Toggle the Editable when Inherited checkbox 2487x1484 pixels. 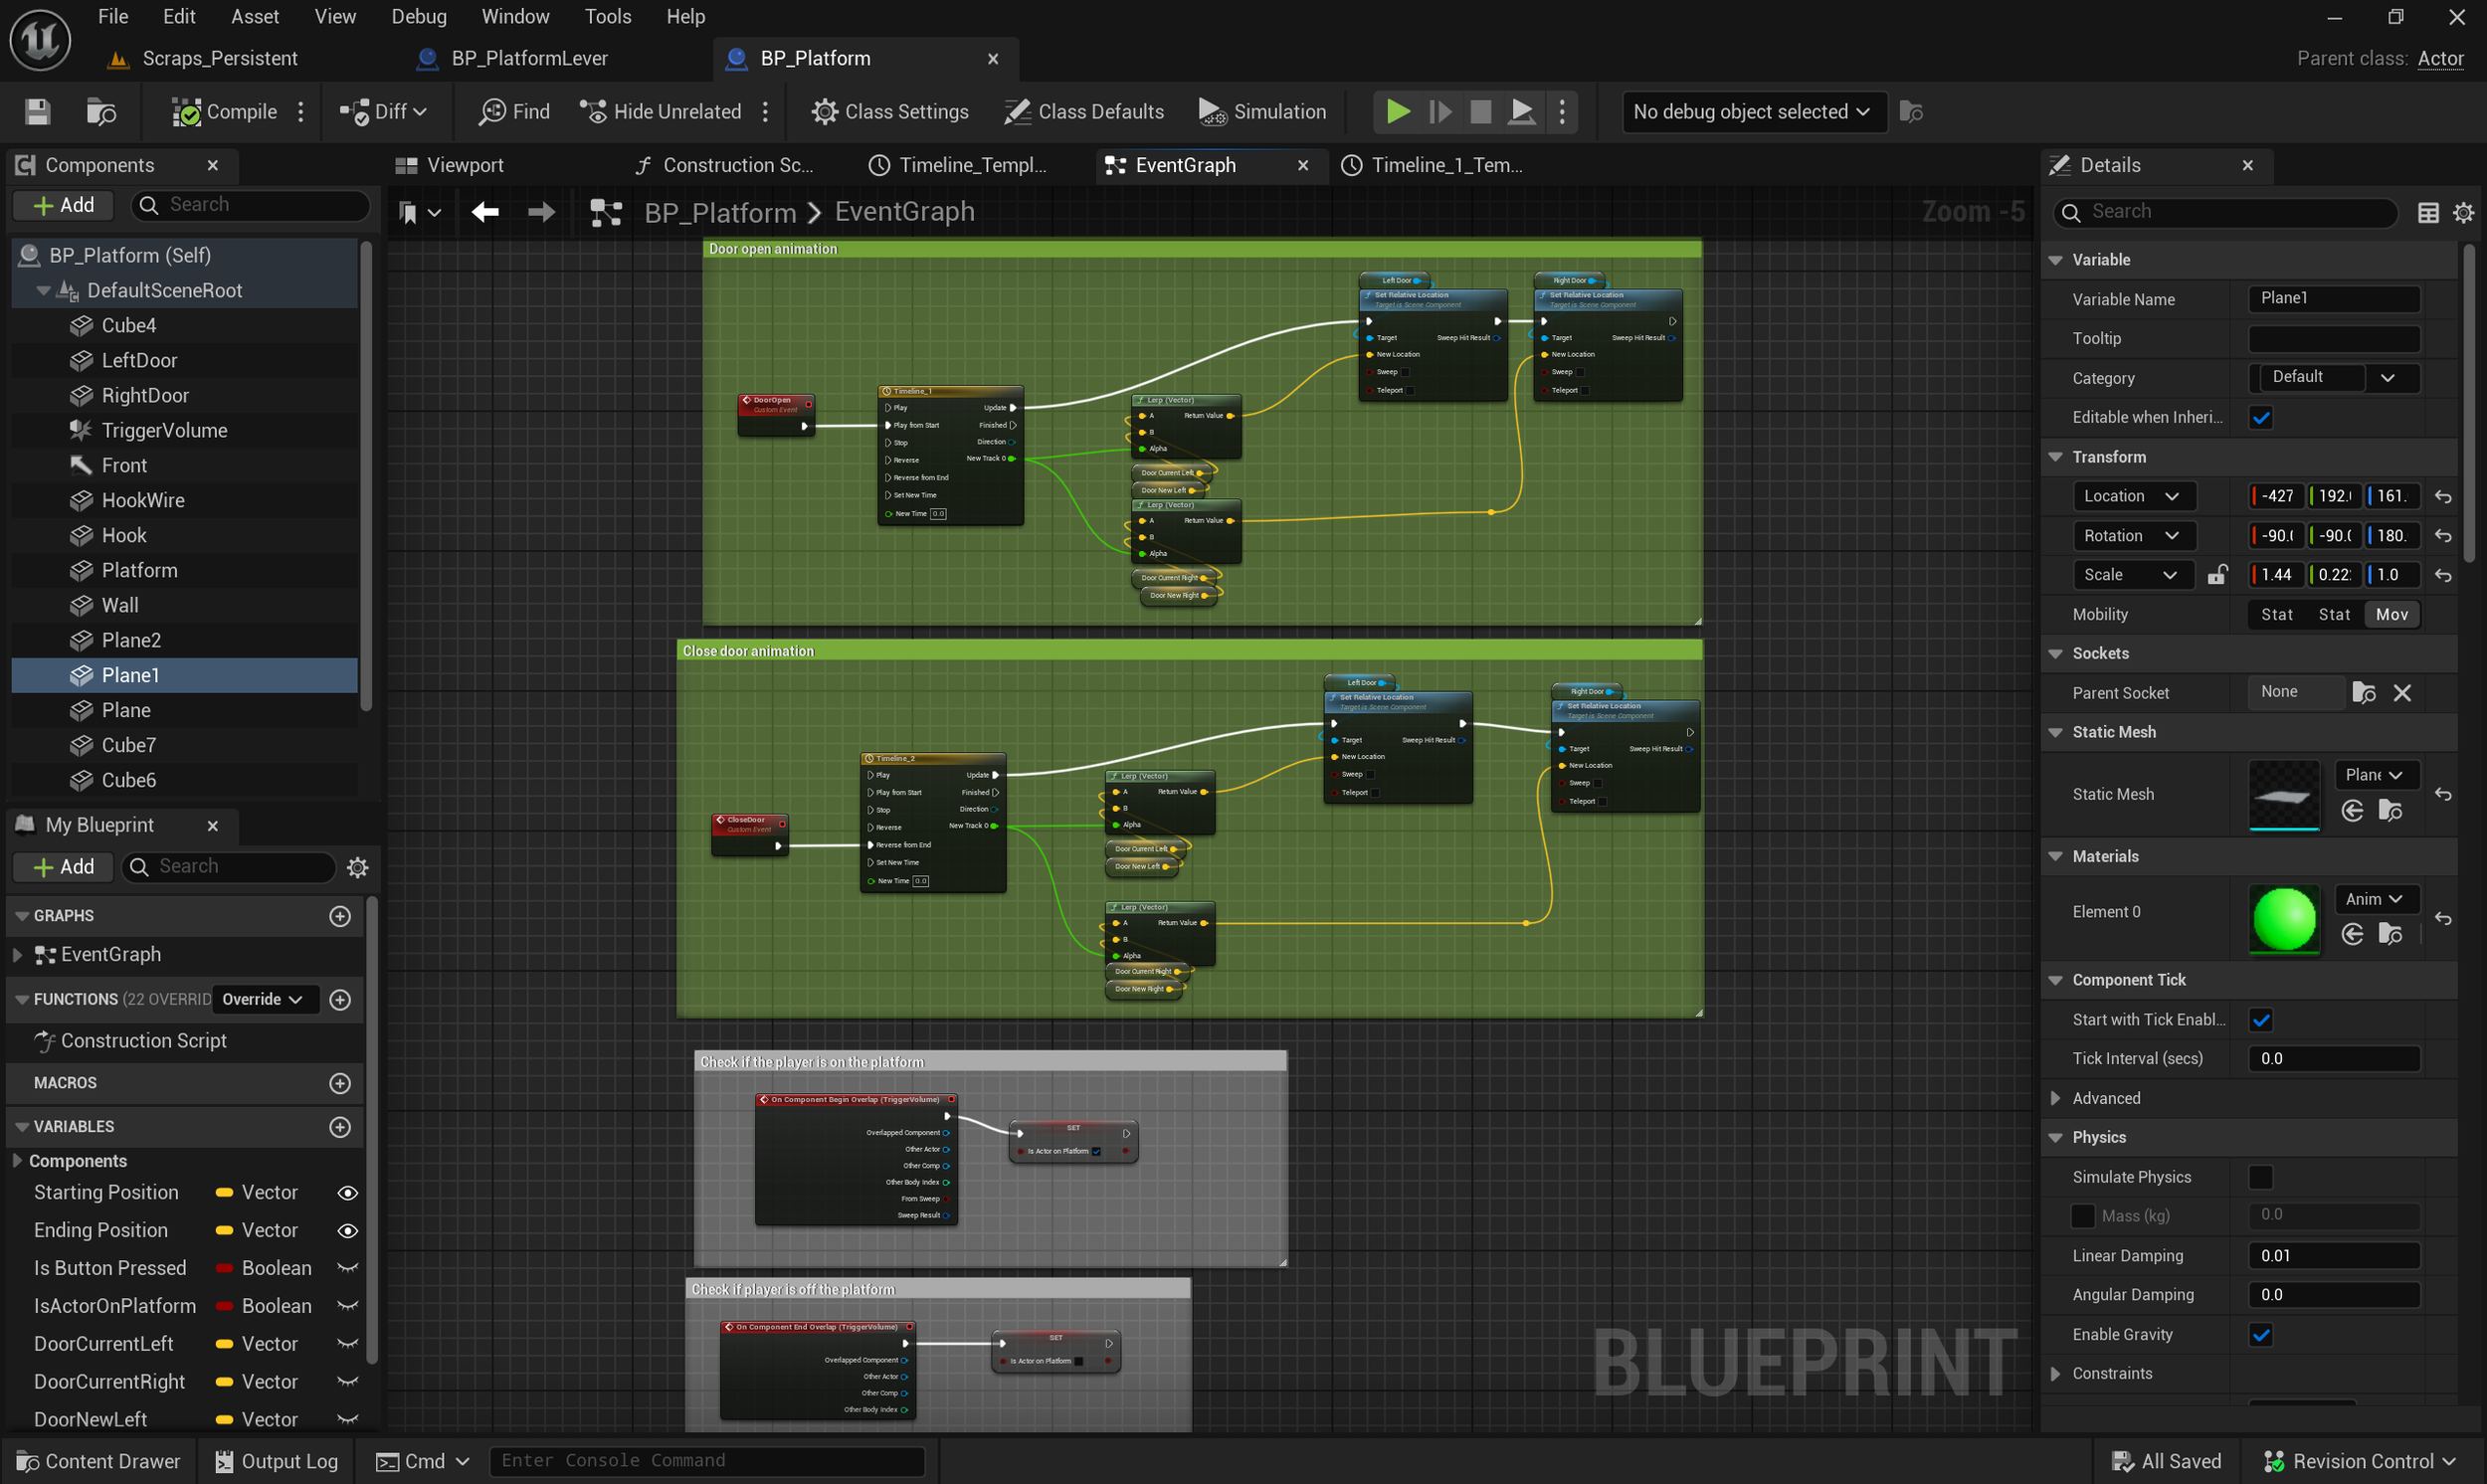point(2260,418)
